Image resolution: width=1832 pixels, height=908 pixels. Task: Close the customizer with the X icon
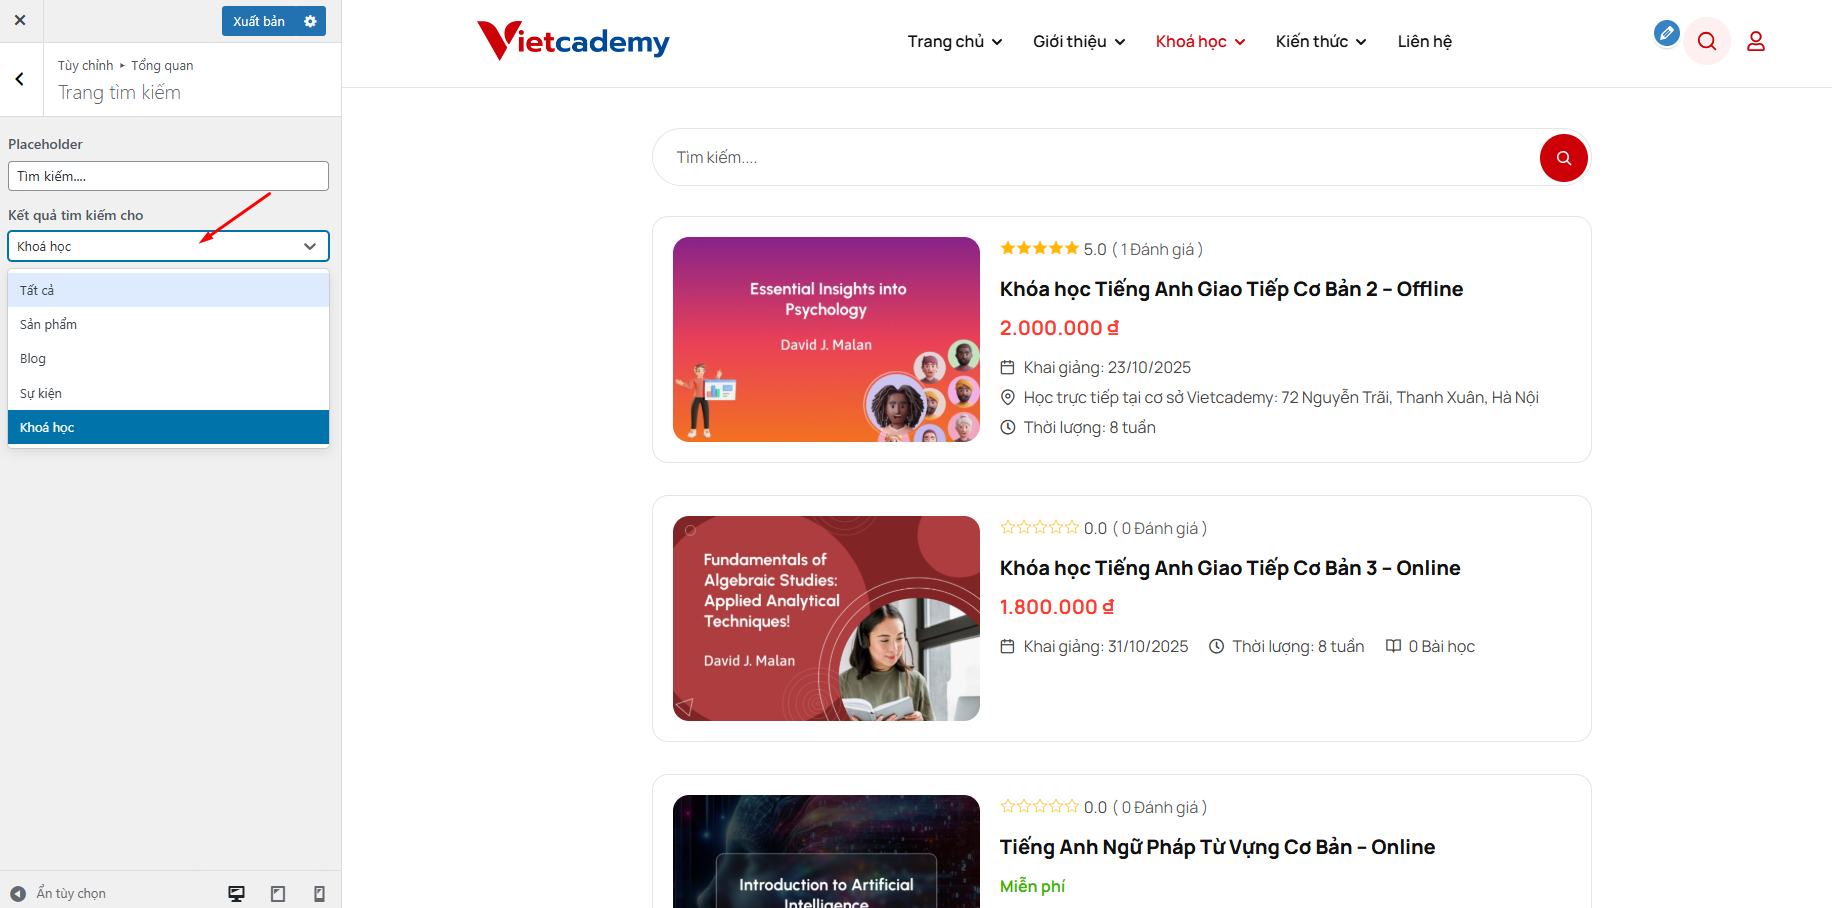(20, 20)
